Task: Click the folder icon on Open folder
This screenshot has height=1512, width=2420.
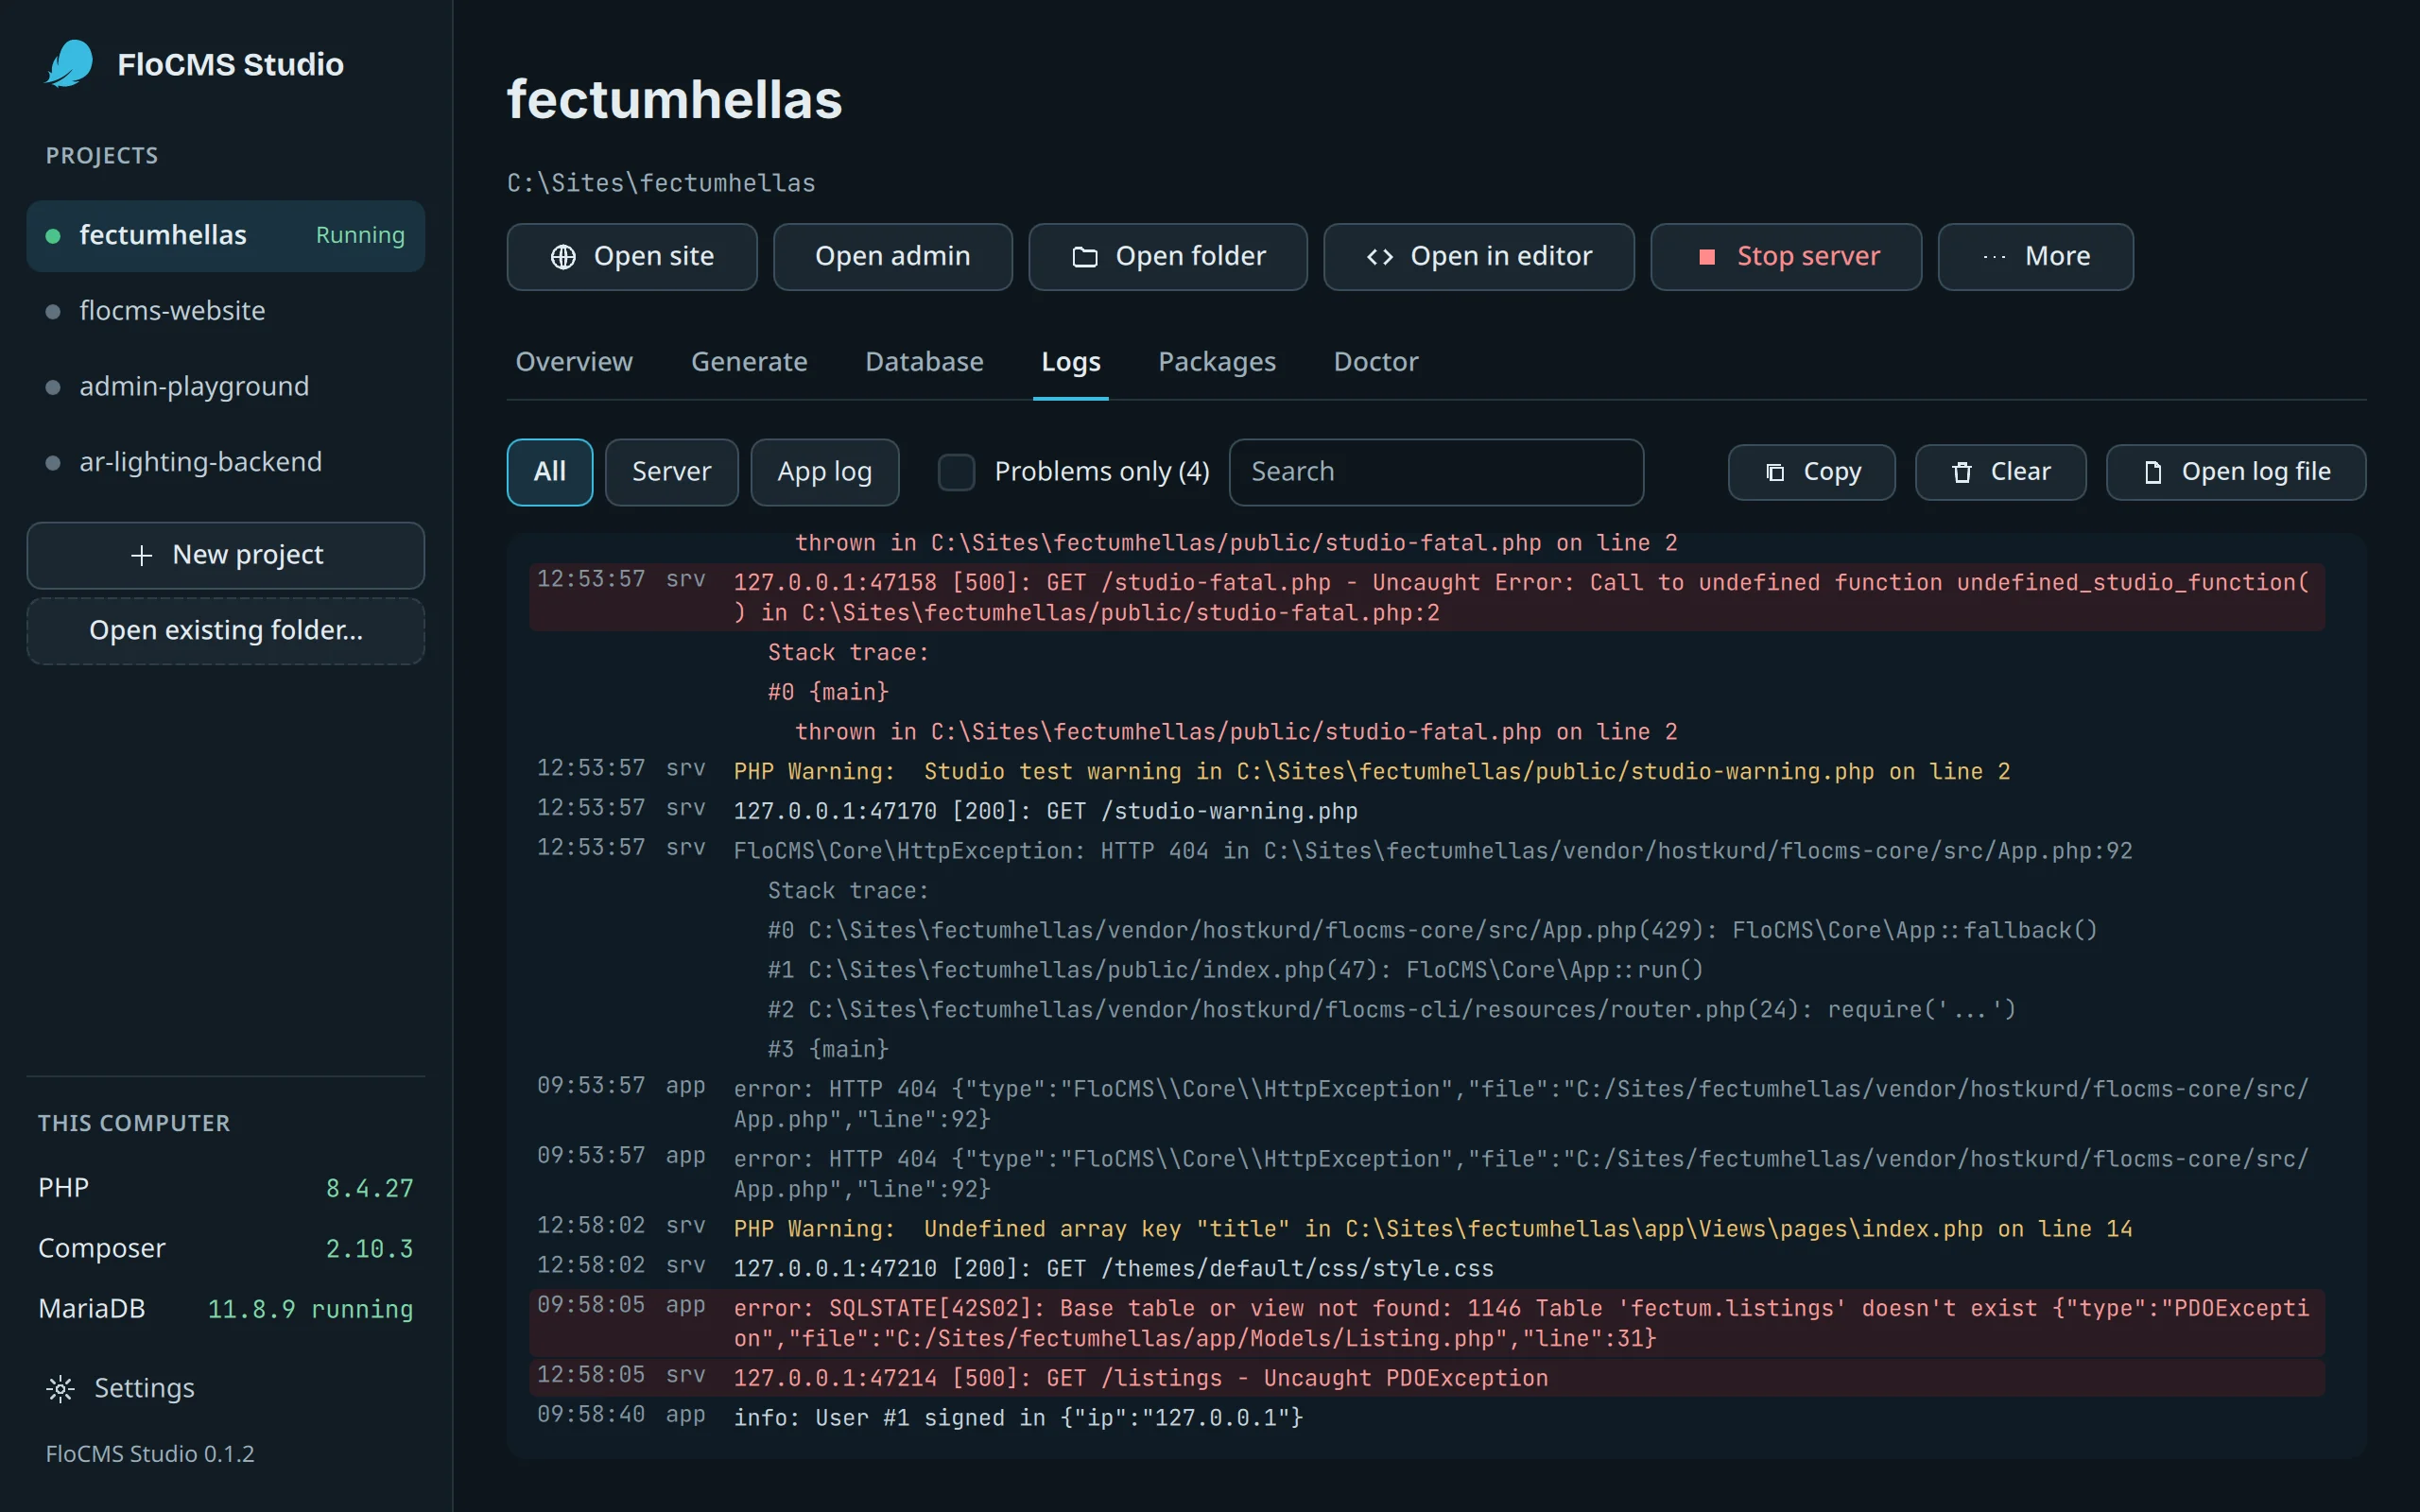Action: tap(1085, 257)
